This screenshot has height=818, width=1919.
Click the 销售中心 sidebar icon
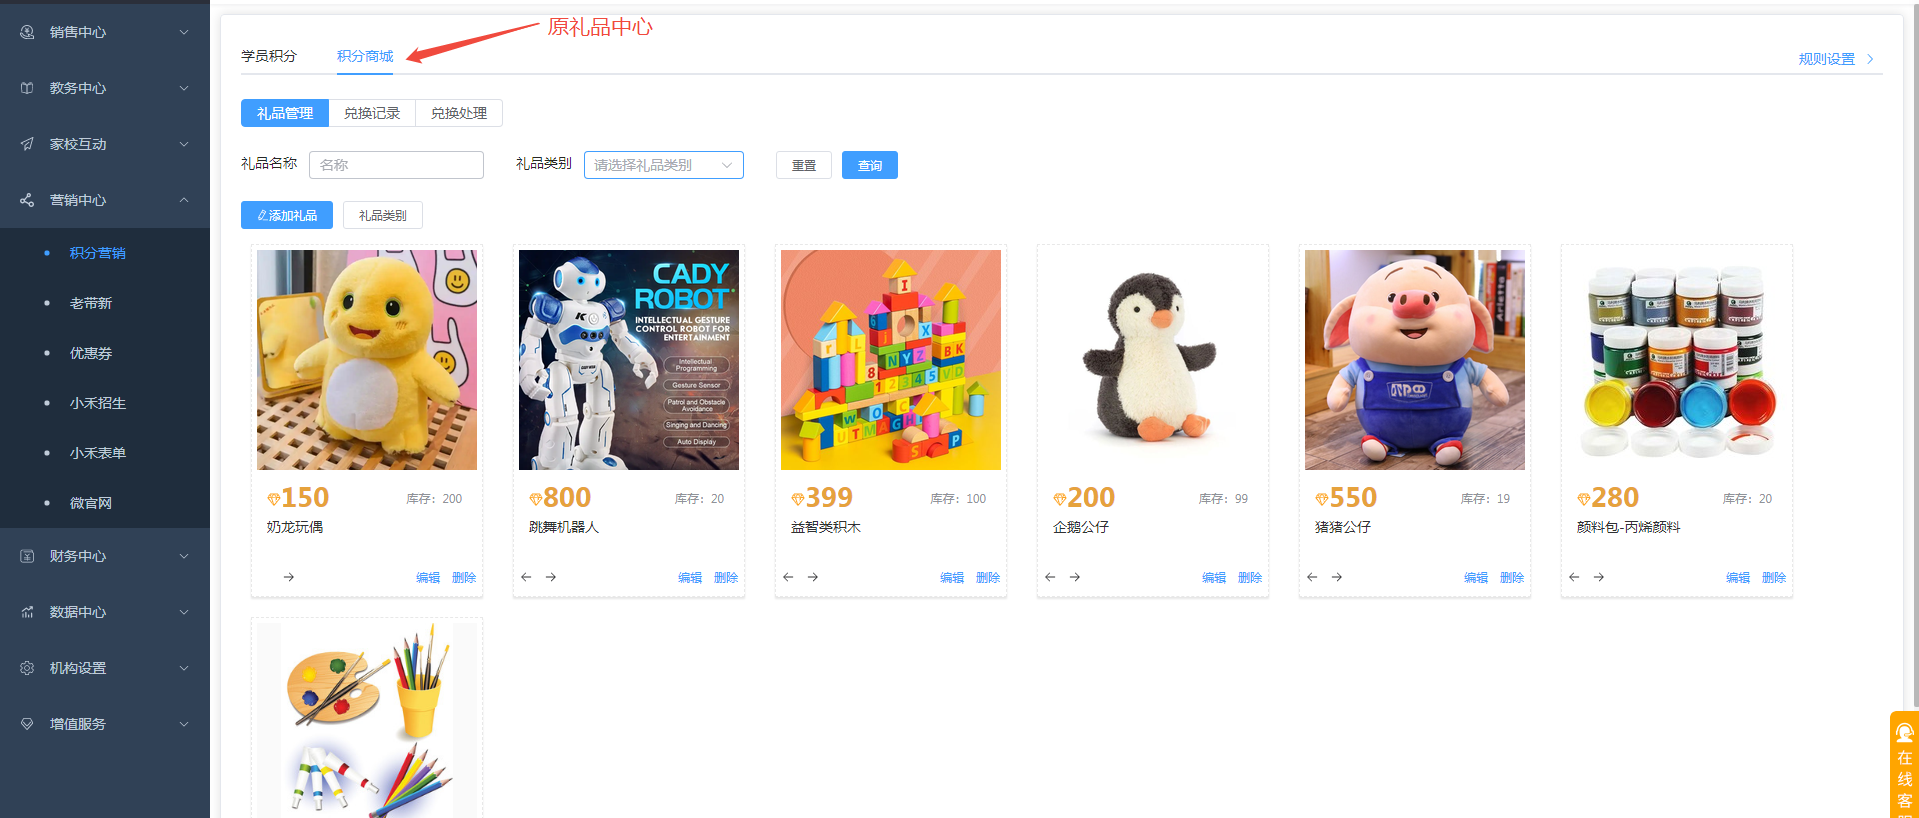tap(27, 32)
